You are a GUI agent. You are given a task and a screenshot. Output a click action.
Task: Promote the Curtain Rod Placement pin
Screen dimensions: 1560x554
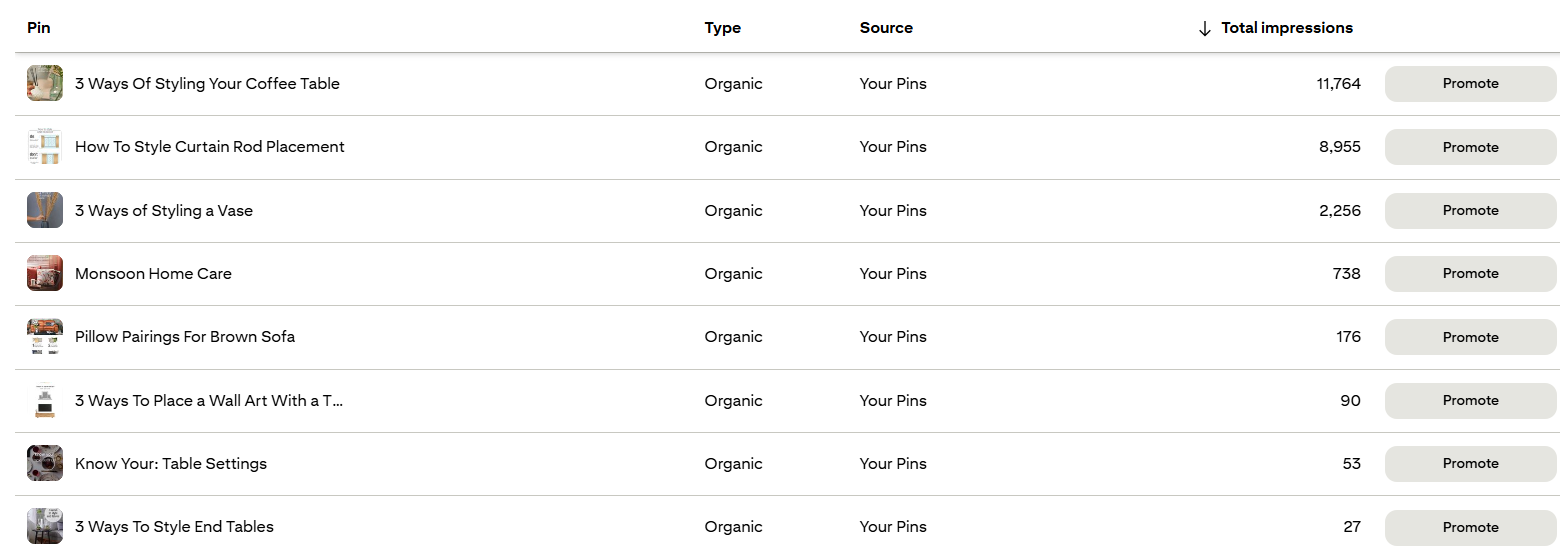[x=1470, y=147]
